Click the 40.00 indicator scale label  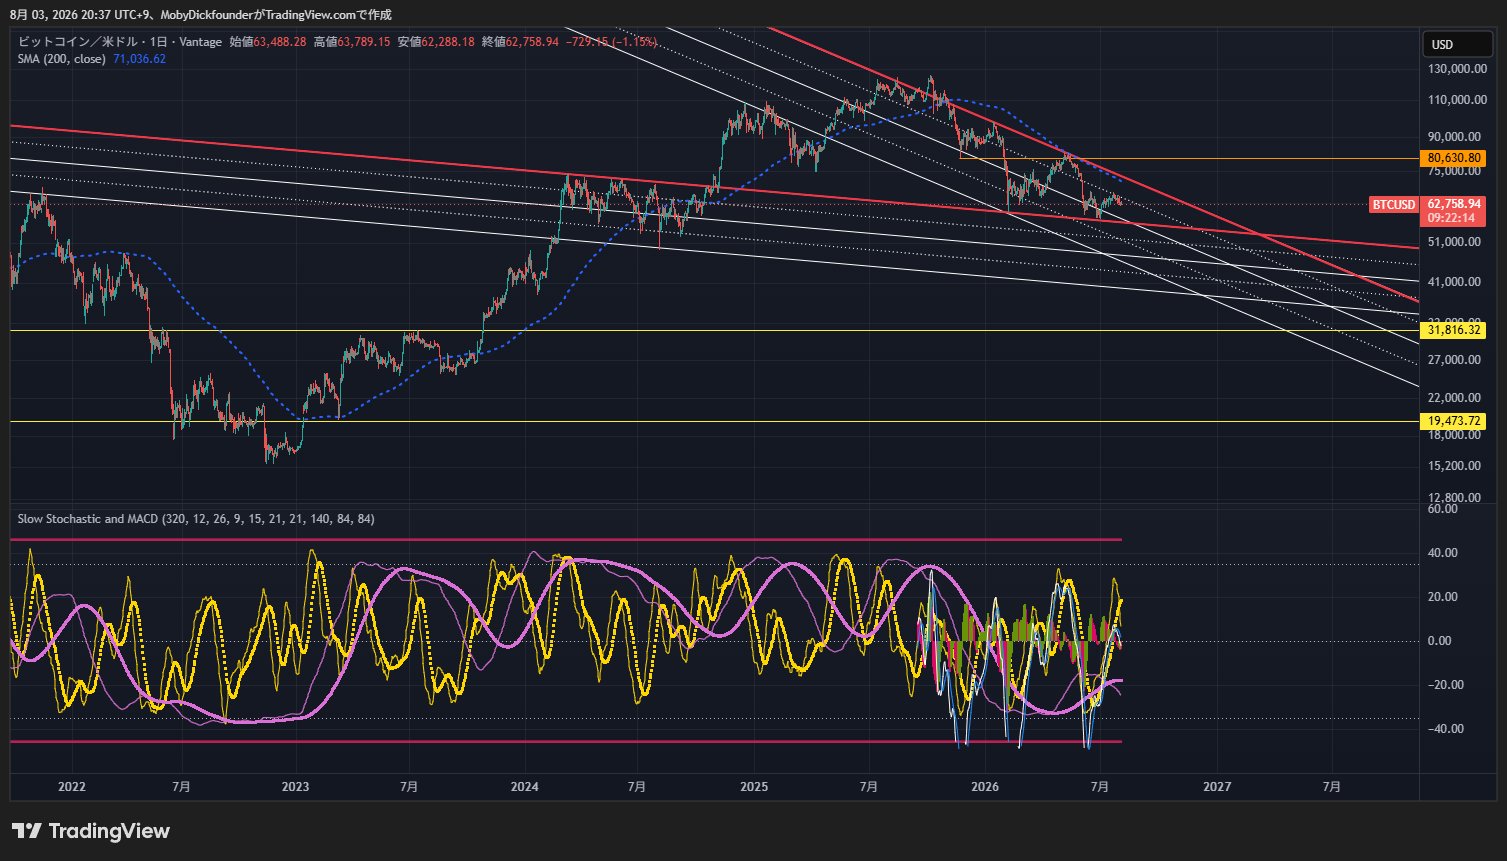click(x=1442, y=553)
